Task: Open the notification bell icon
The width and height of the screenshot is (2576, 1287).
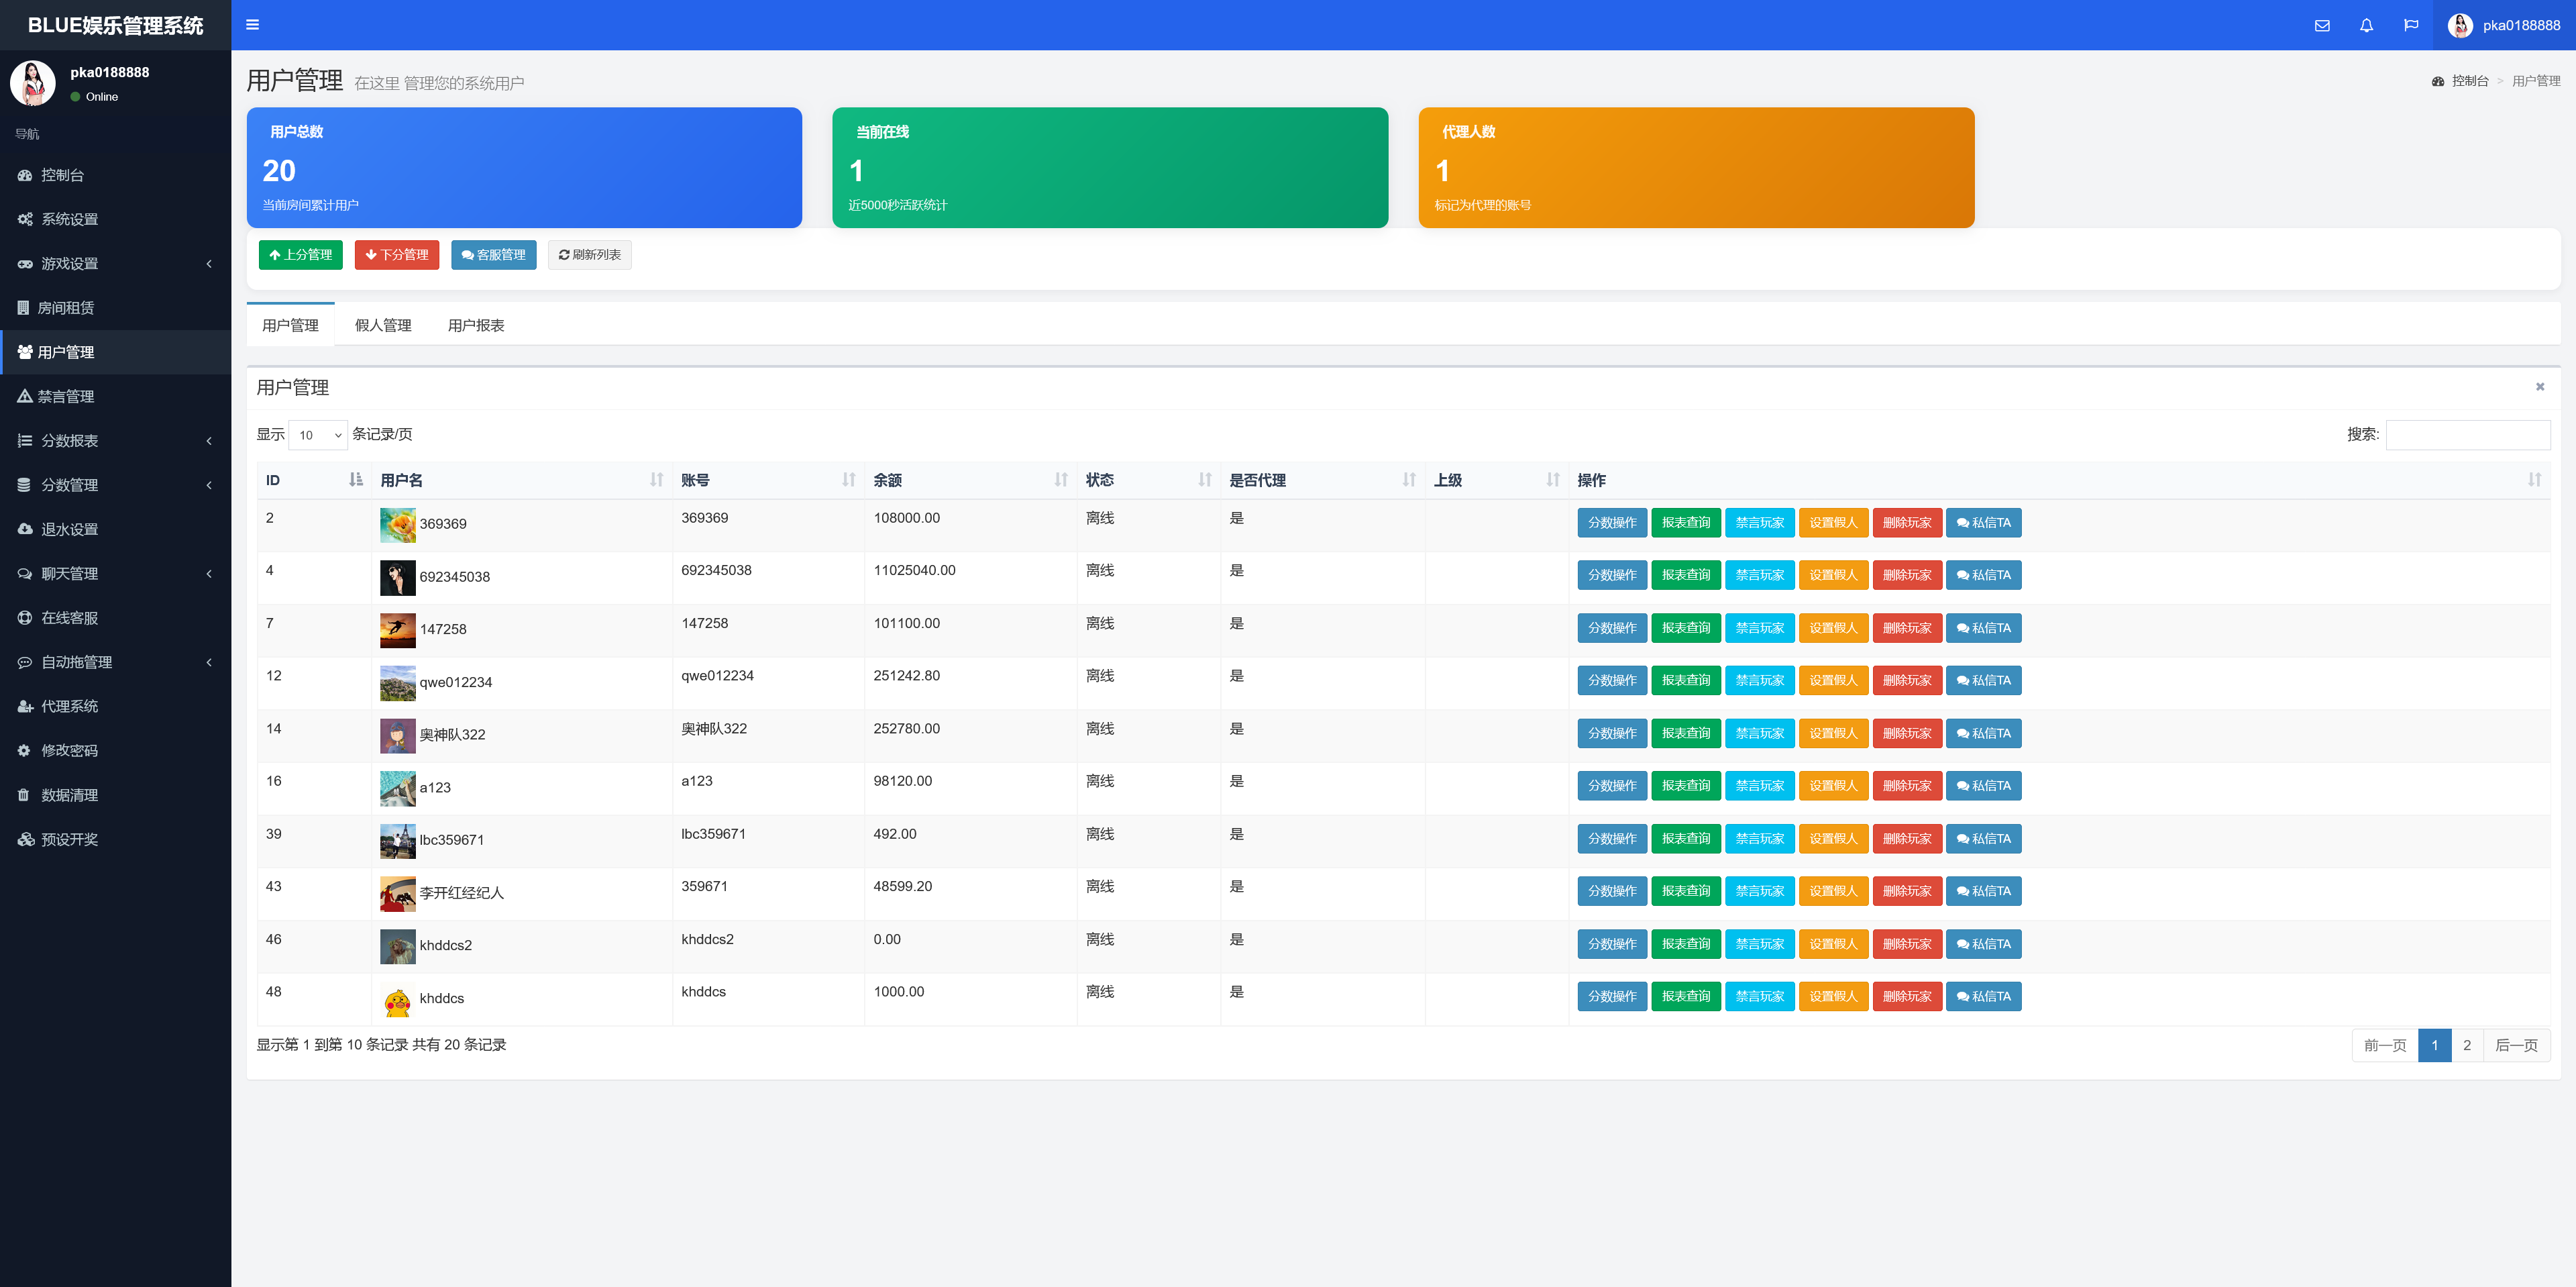Action: coord(2366,25)
